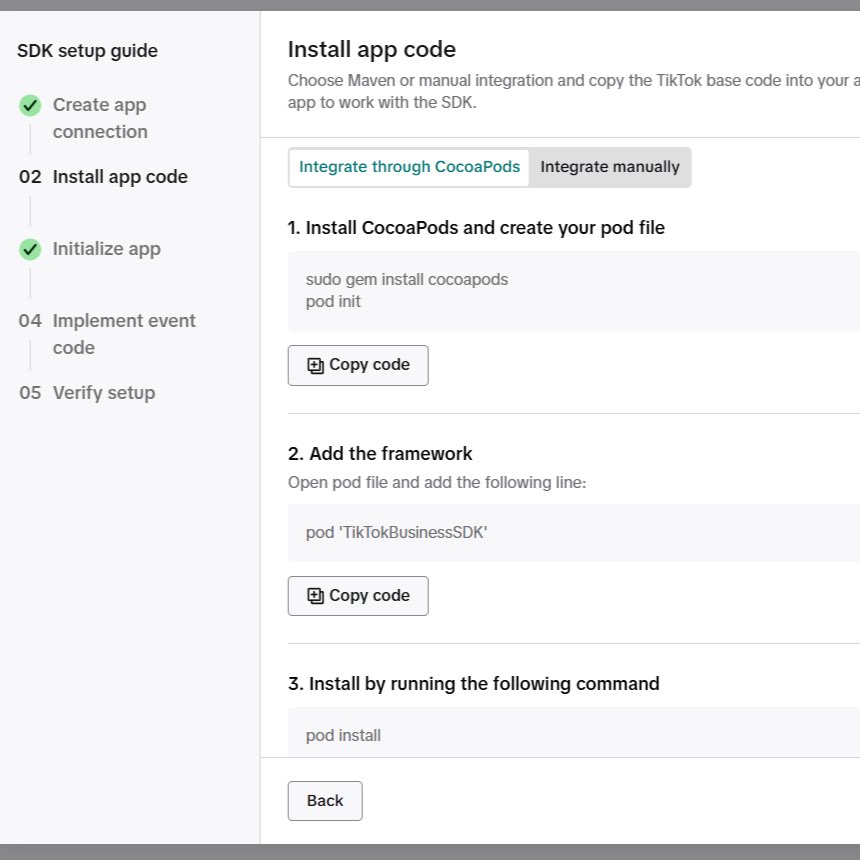Click the sudo gem install cocoapods code block

(x=574, y=291)
